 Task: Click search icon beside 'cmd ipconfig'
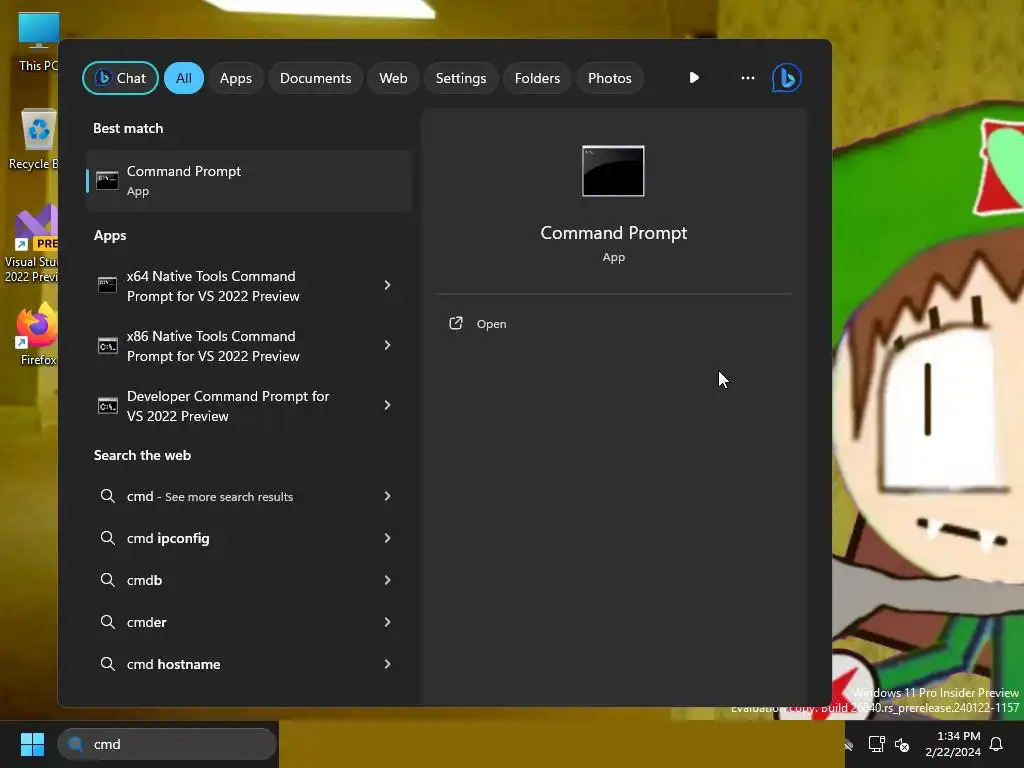[x=108, y=537]
